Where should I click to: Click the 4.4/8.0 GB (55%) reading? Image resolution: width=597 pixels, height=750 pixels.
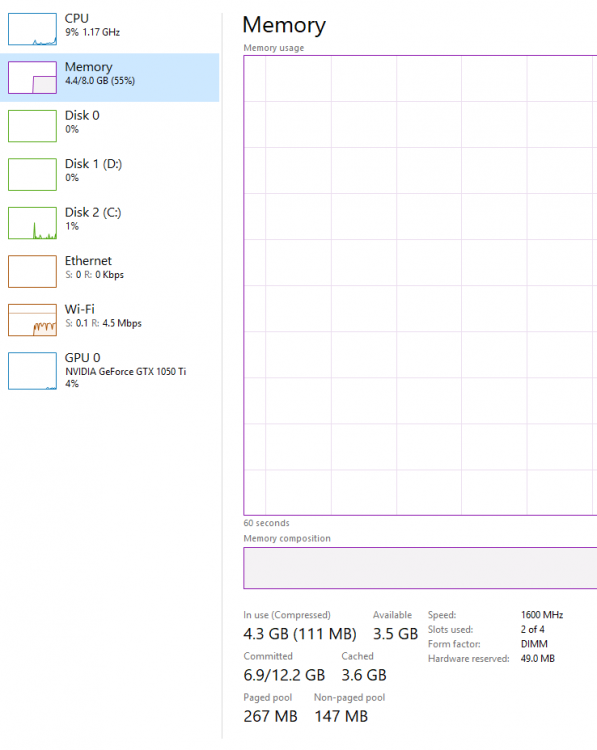[100, 80]
